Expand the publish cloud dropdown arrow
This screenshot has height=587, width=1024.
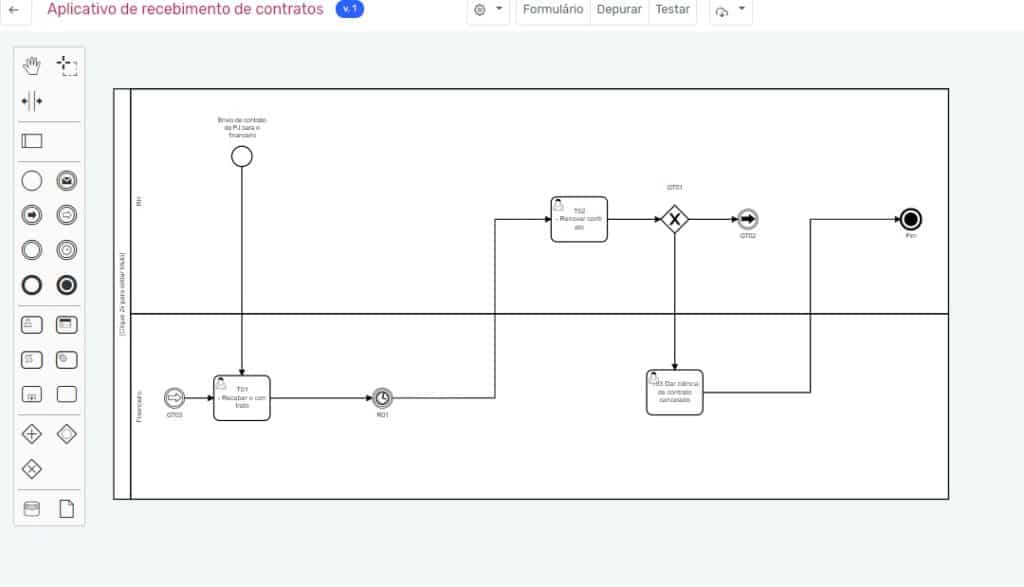tap(742, 10)
